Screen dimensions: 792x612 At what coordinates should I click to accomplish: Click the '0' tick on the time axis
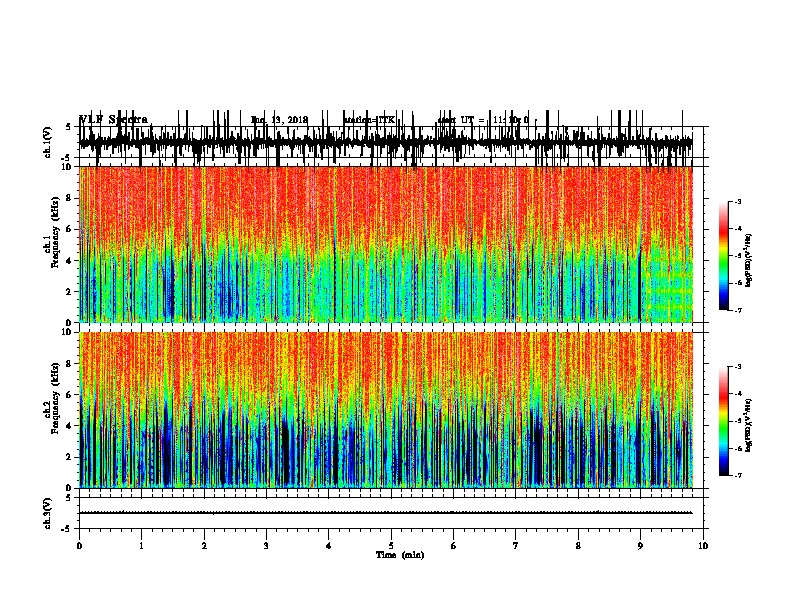79,546
